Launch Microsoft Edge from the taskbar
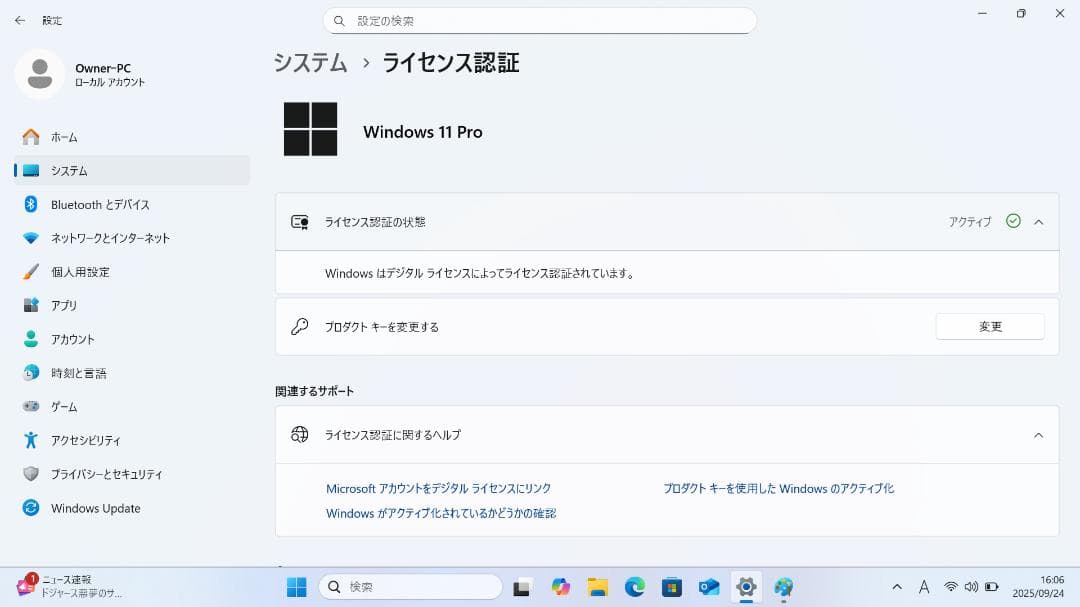Viewport: 1080px width, 607px height. coord(633,586)
